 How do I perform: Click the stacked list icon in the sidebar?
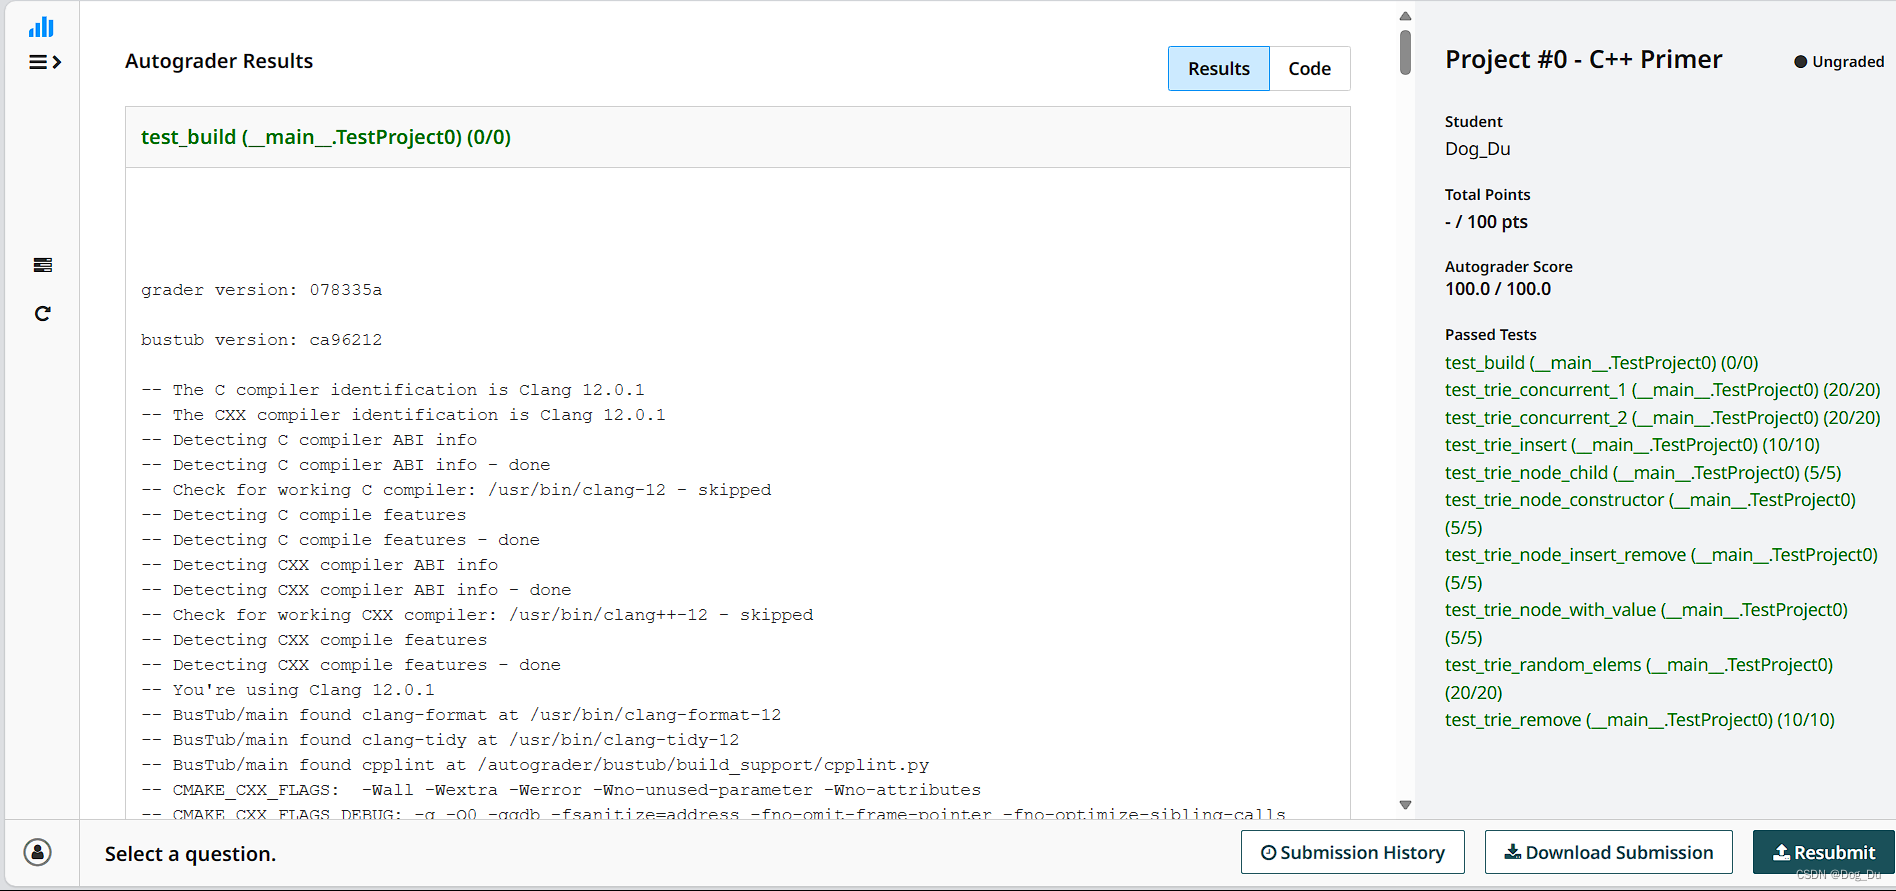point(43,265)
